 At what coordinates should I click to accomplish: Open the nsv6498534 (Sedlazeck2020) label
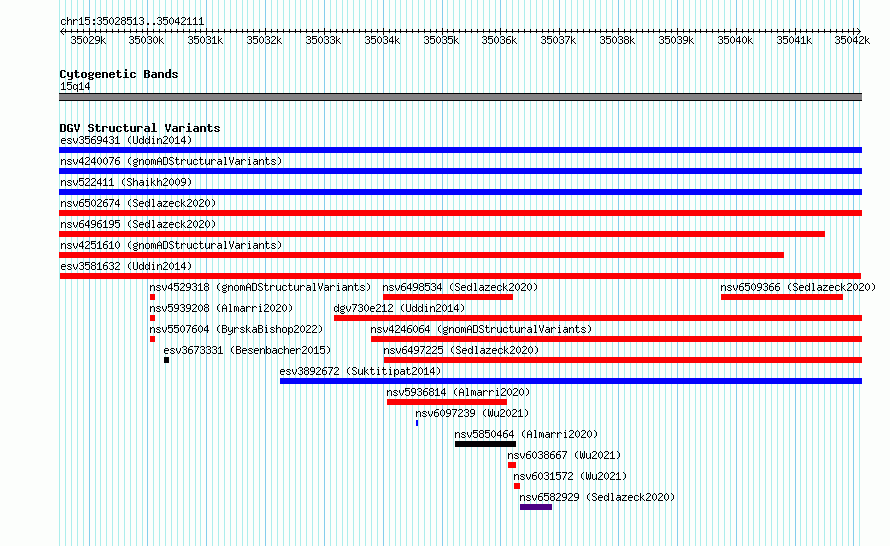(x=460, y=287)
